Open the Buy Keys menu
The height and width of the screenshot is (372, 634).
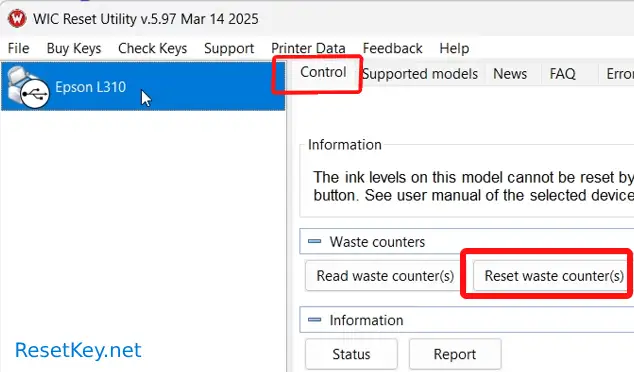(x=74, y=49)
